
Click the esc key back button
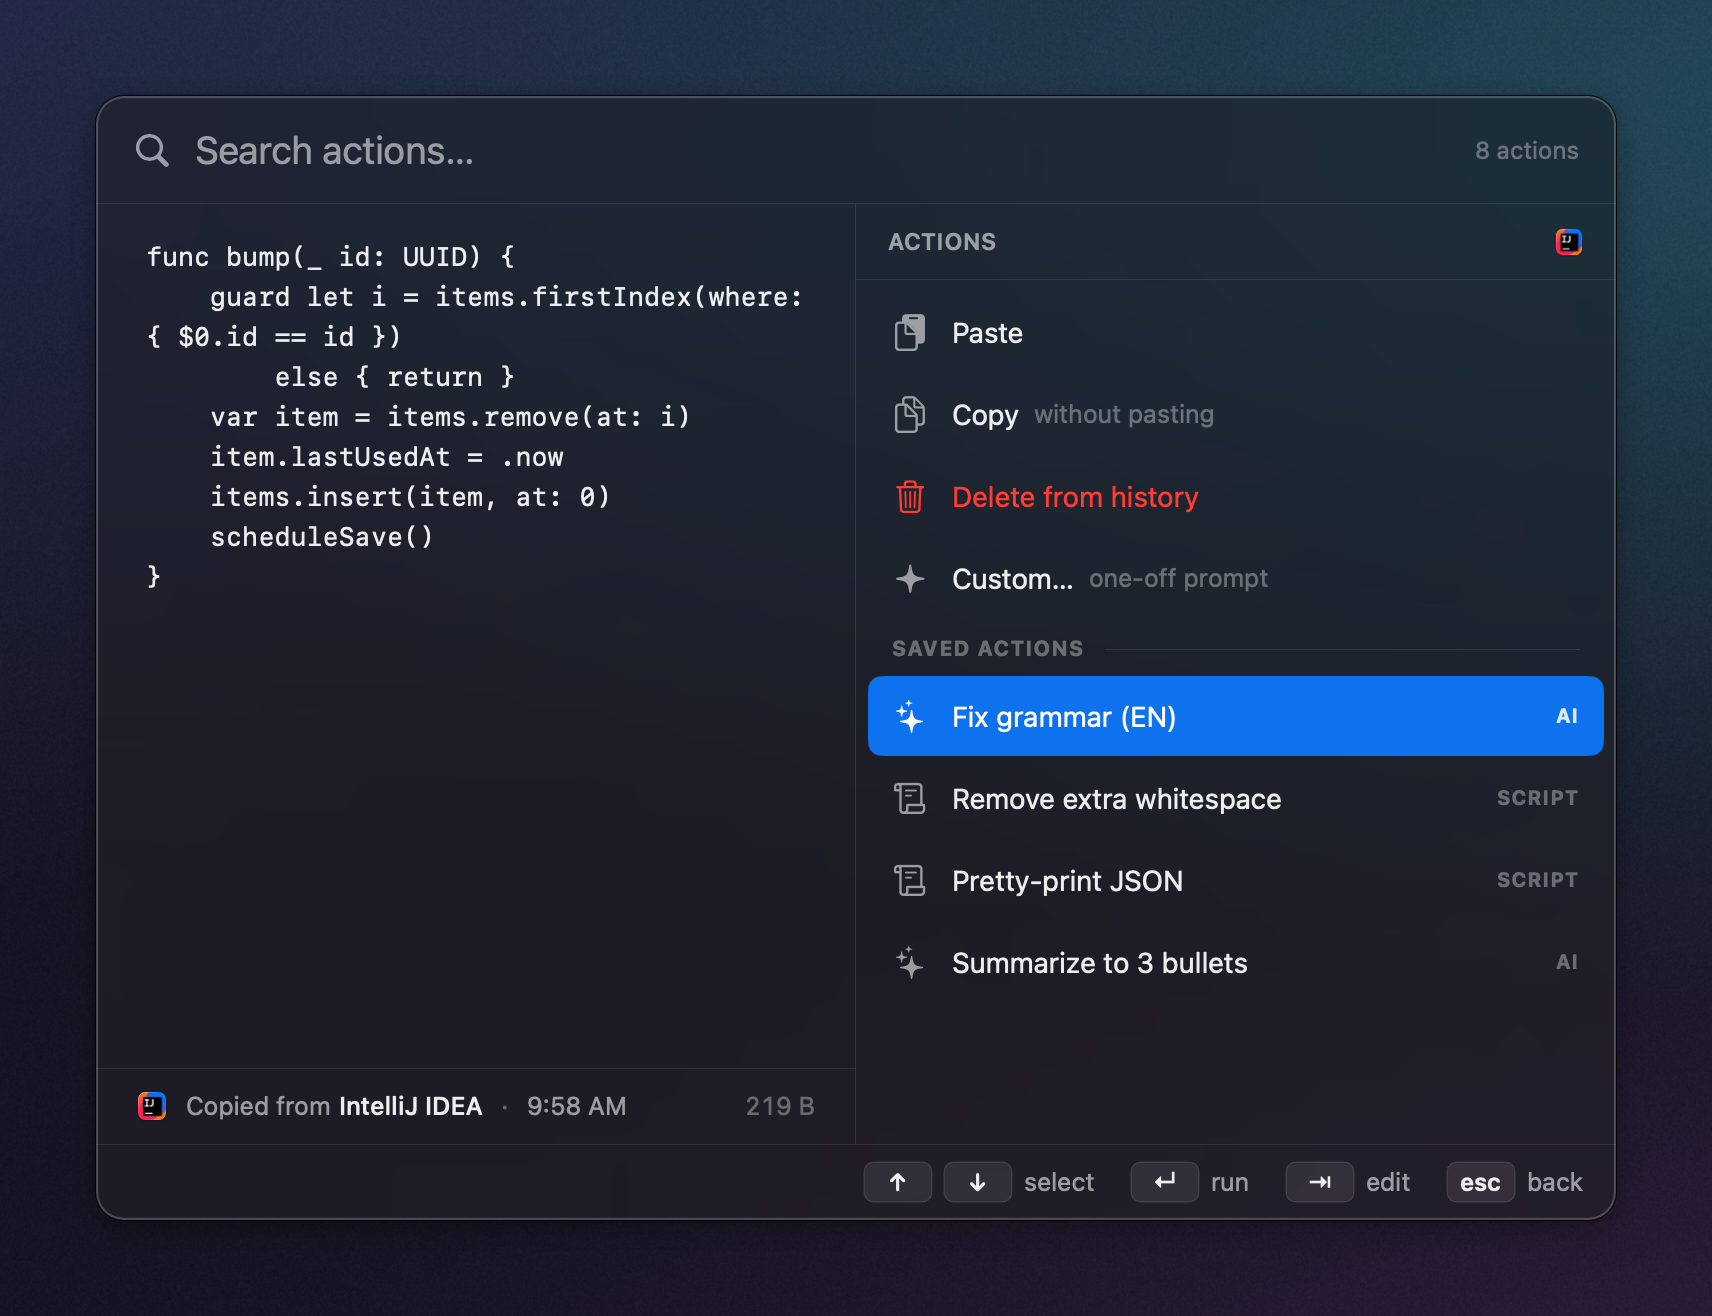[x=1480, y=1182]
